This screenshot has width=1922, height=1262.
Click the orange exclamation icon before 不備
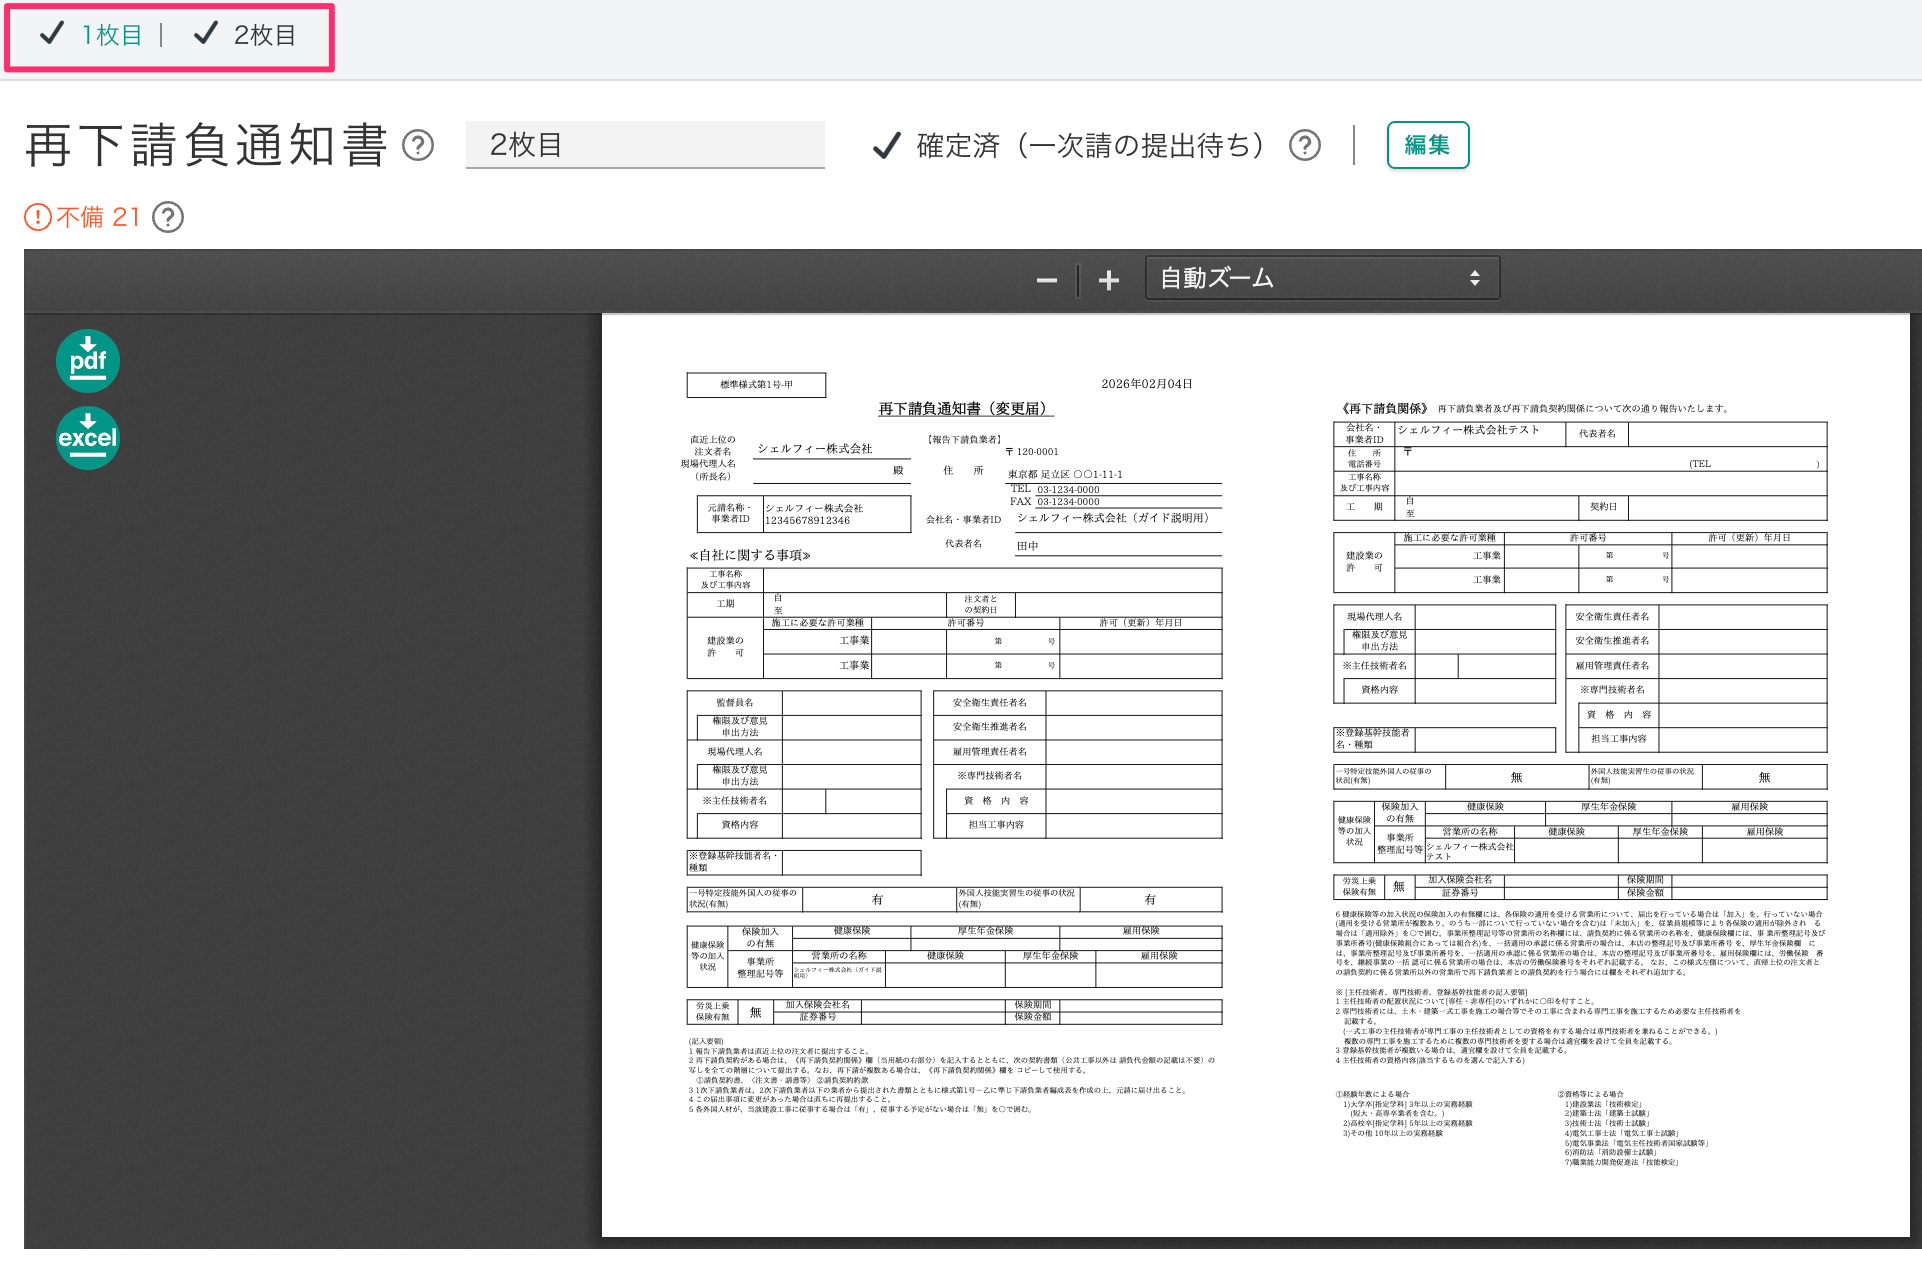[x=37, y=218]
